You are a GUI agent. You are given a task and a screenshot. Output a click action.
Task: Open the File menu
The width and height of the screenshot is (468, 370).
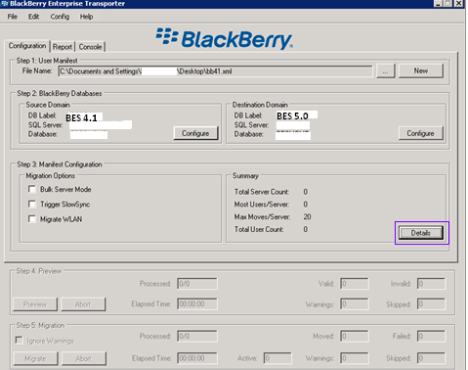tap(12, 16)
